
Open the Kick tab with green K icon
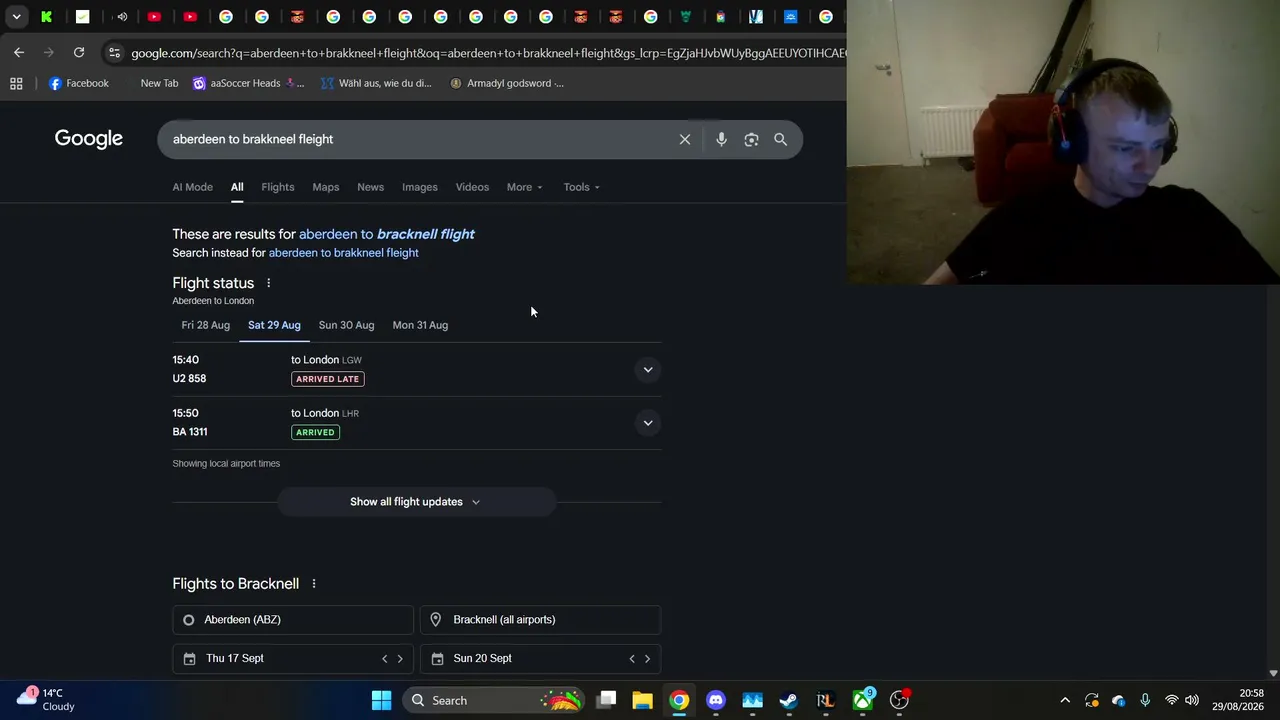click(x=46, y=16)
